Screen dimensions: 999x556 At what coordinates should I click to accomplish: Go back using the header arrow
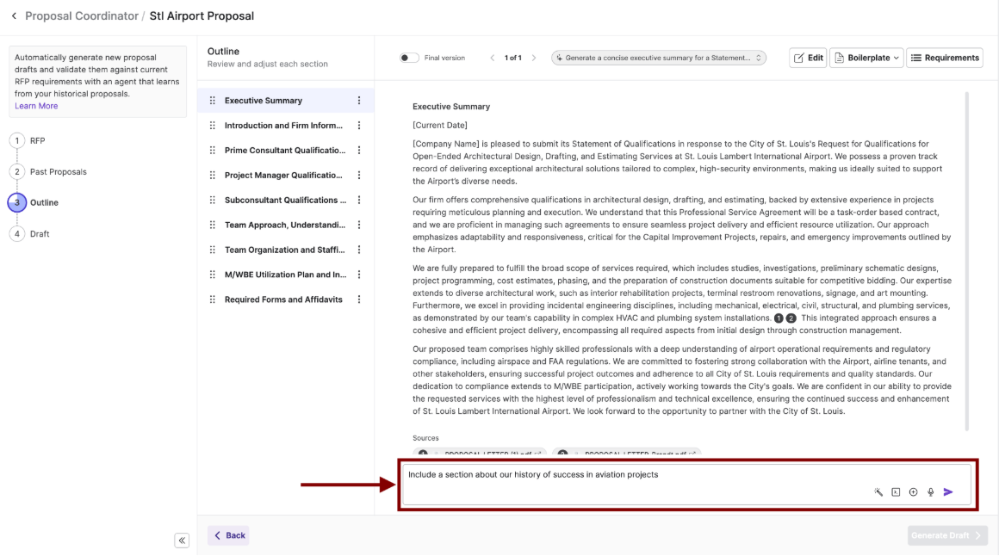[14, 16]
